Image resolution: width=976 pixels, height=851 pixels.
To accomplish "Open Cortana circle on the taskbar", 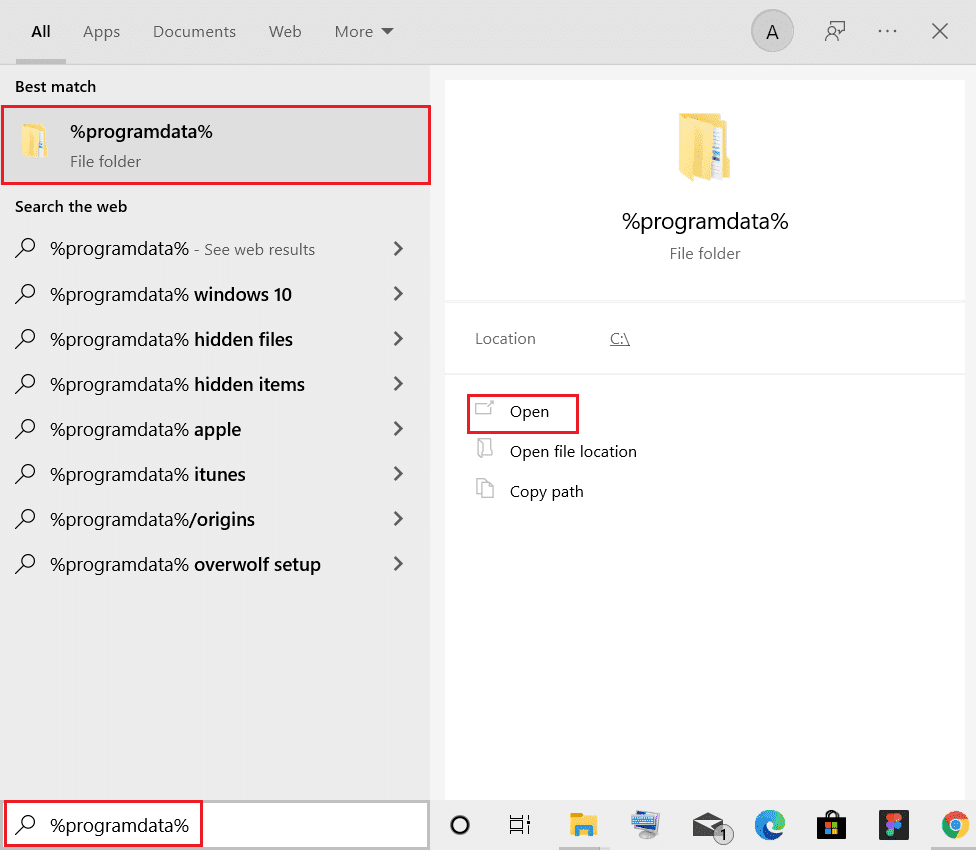I will click(x=459, y=825).
